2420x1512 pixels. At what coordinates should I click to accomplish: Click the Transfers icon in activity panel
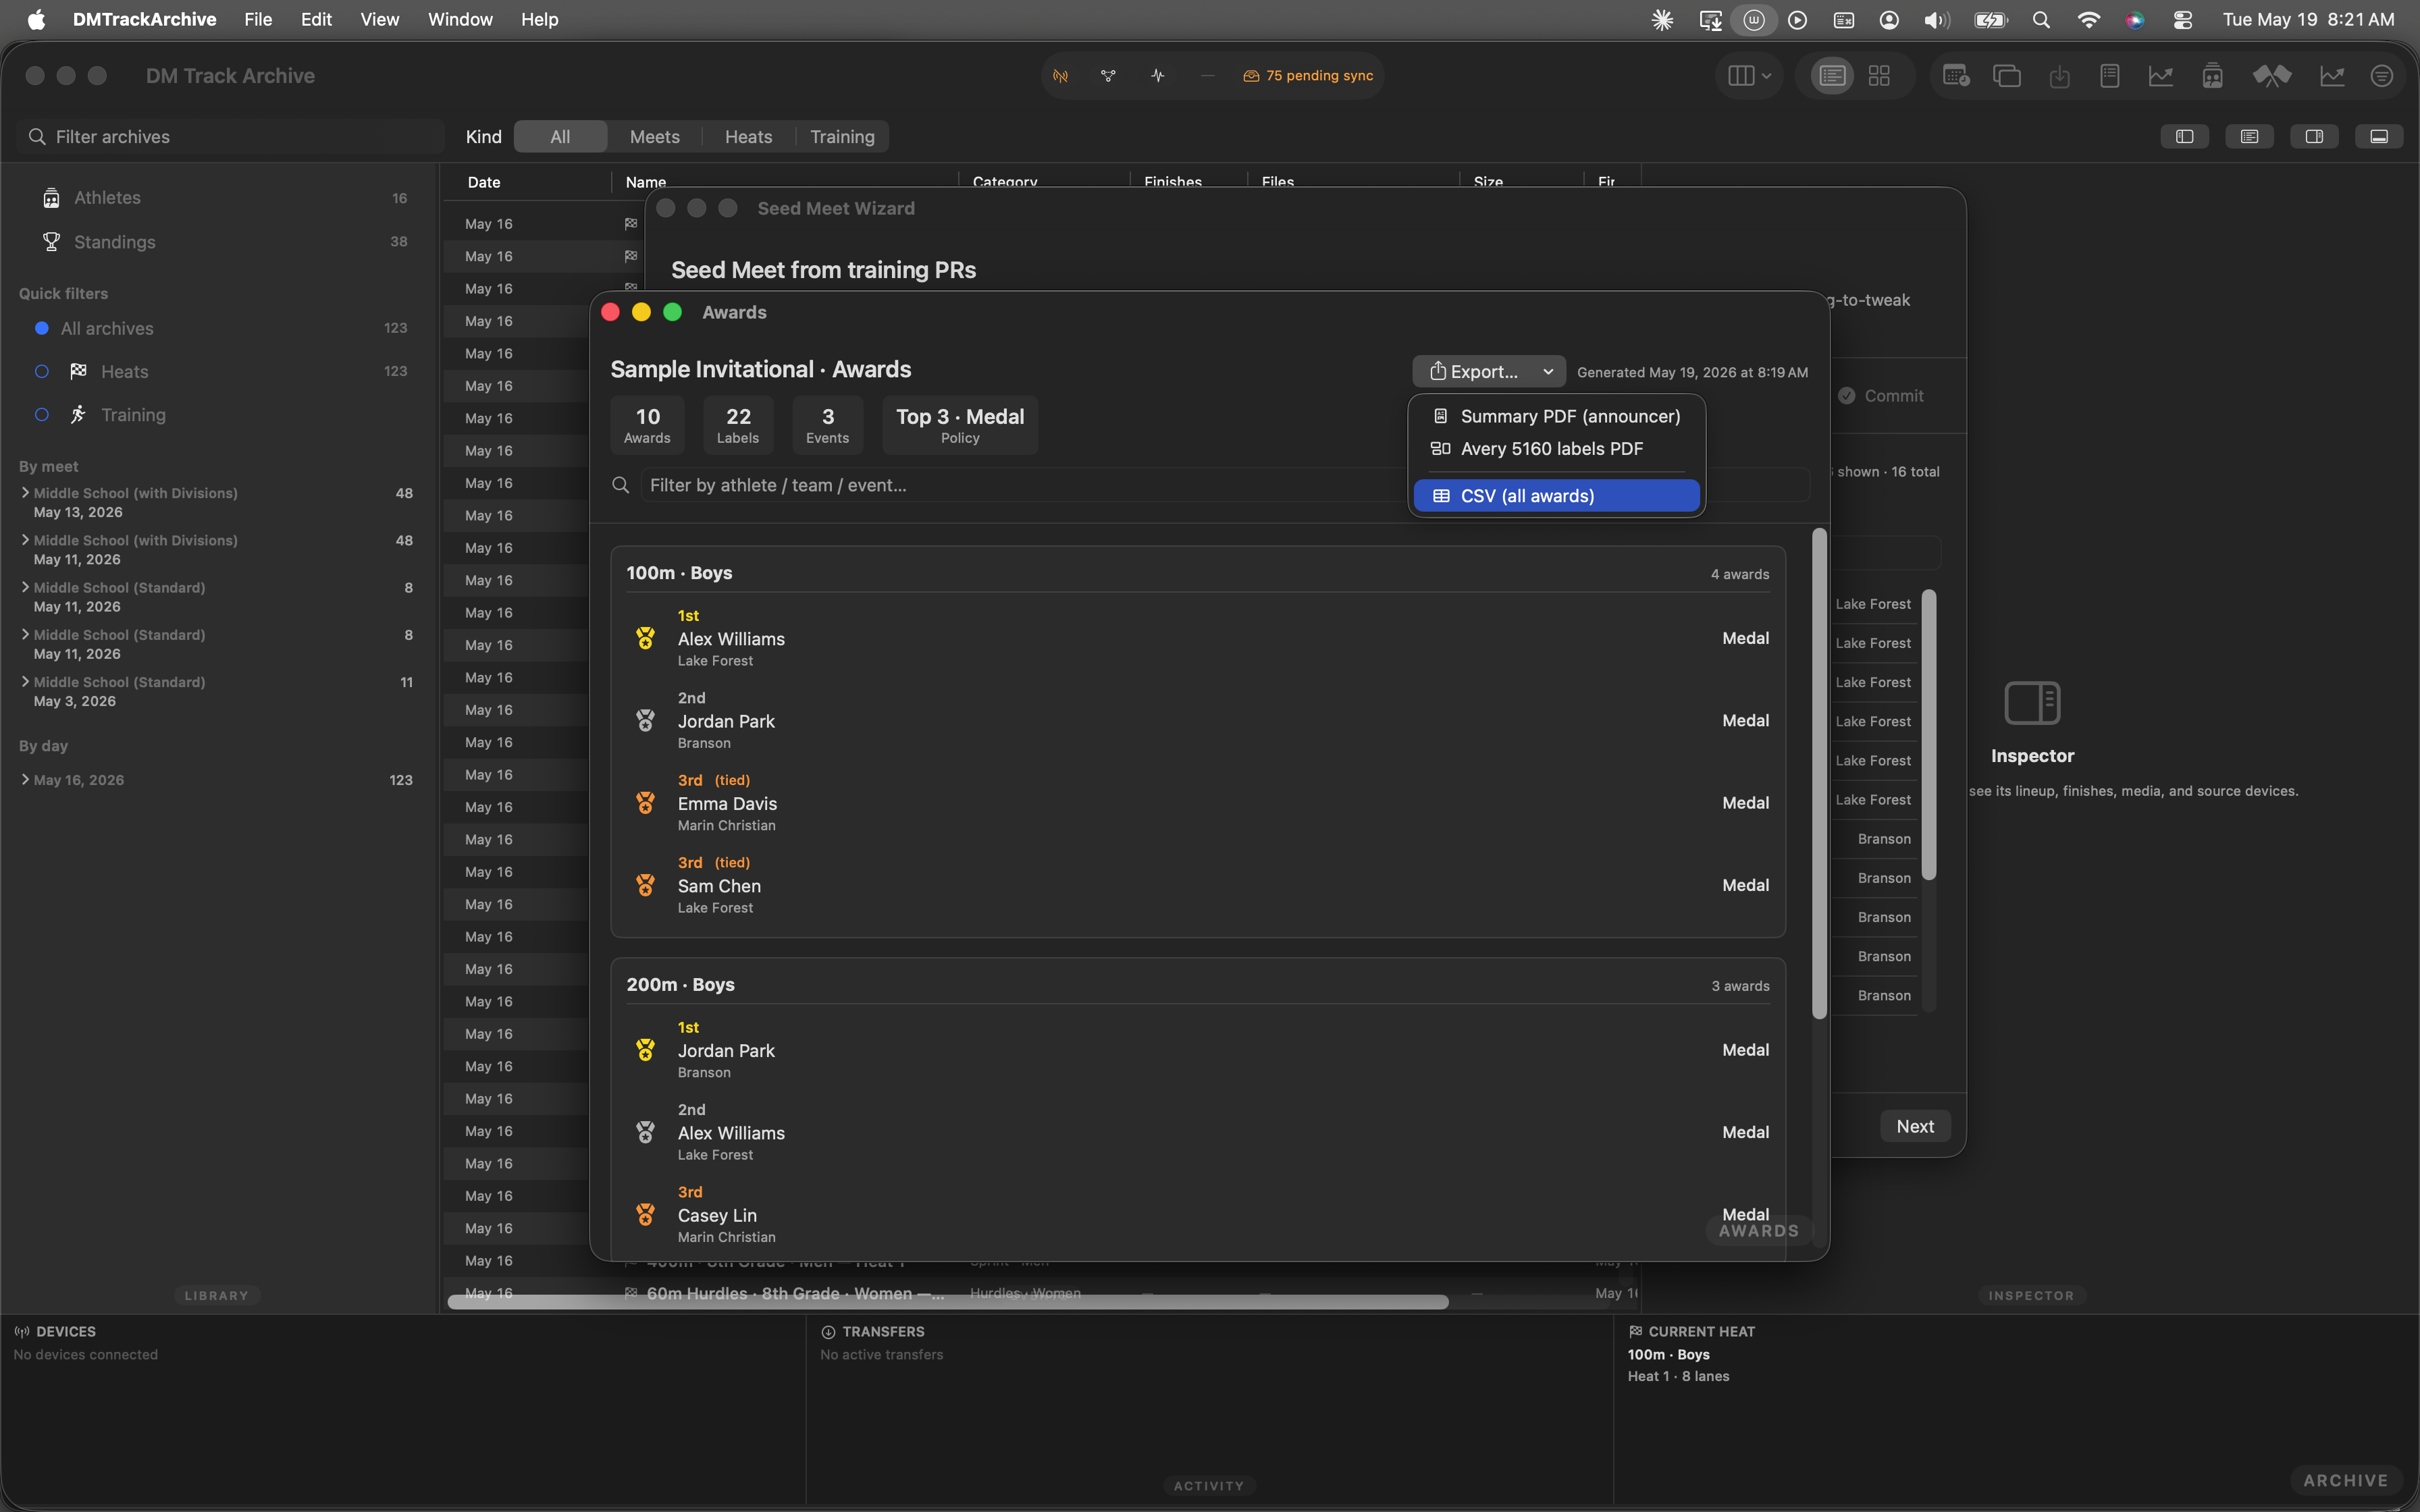828,1332
